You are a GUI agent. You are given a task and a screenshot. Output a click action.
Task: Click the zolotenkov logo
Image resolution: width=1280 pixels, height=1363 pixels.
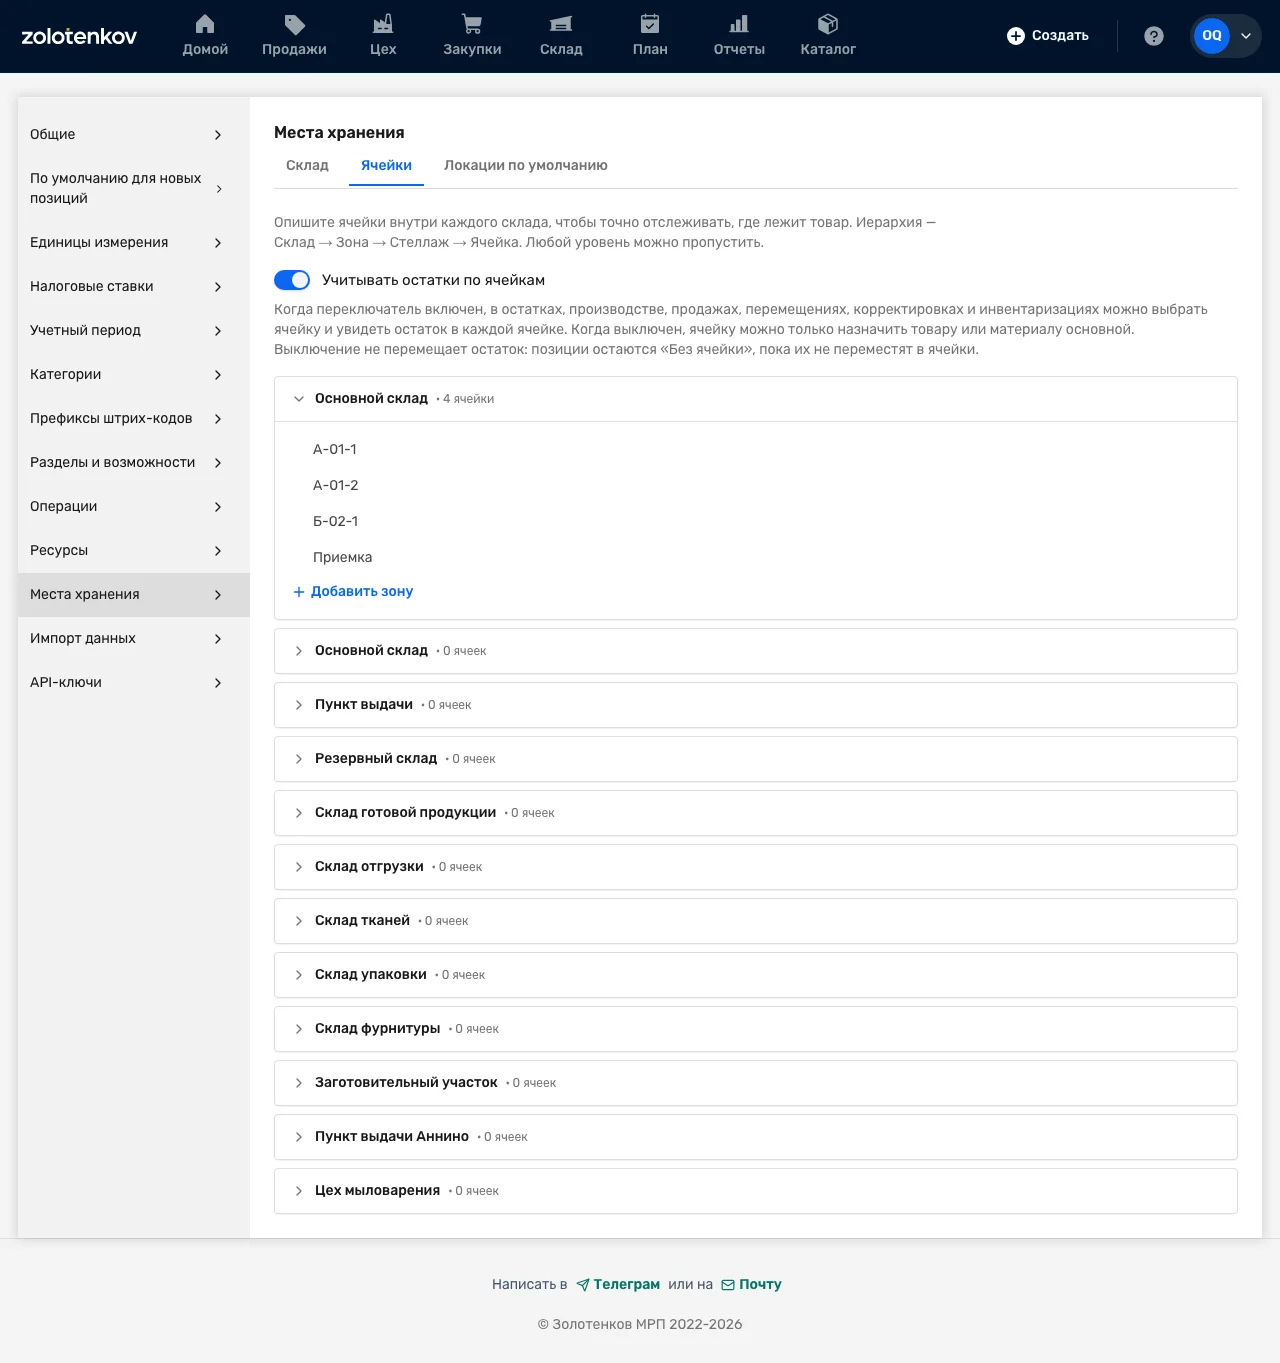[x=79, y=36]
